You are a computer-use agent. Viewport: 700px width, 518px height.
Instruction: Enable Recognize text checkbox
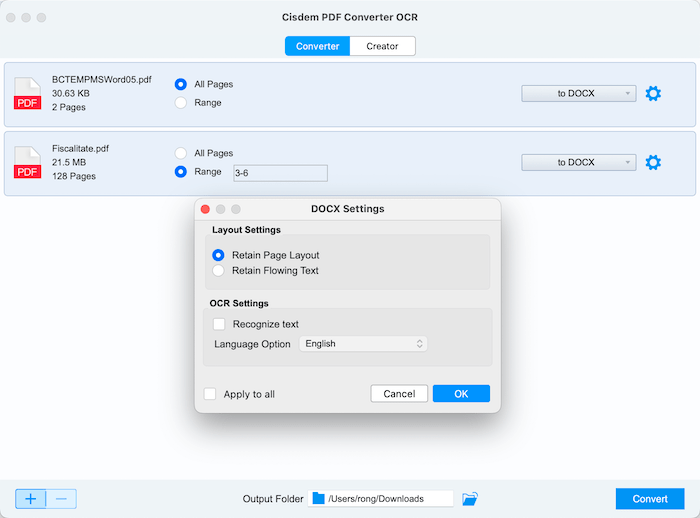click(x=219, y=324)
